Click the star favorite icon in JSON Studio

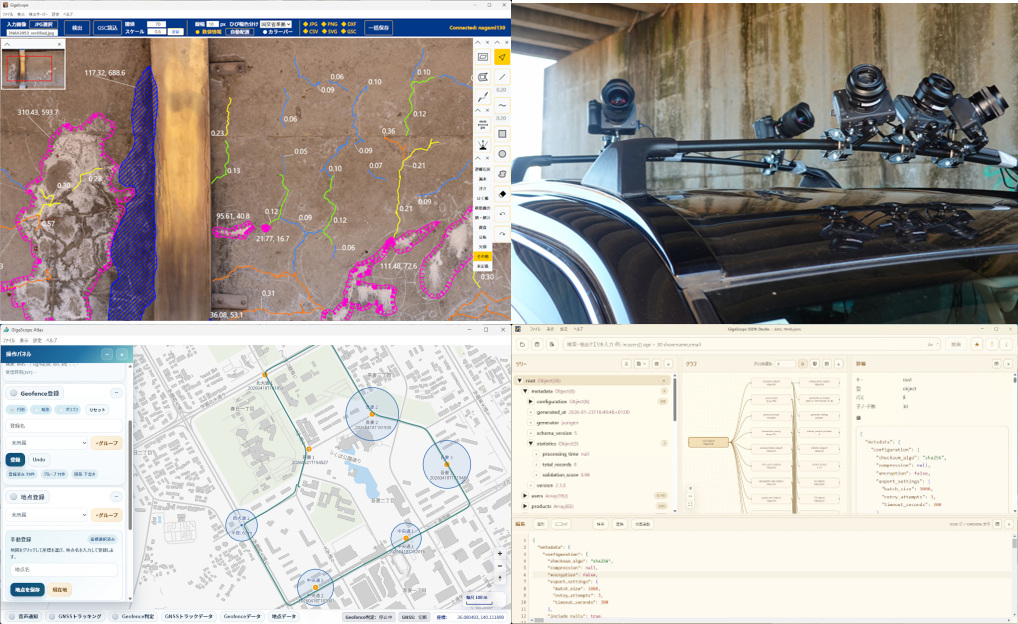976,344
